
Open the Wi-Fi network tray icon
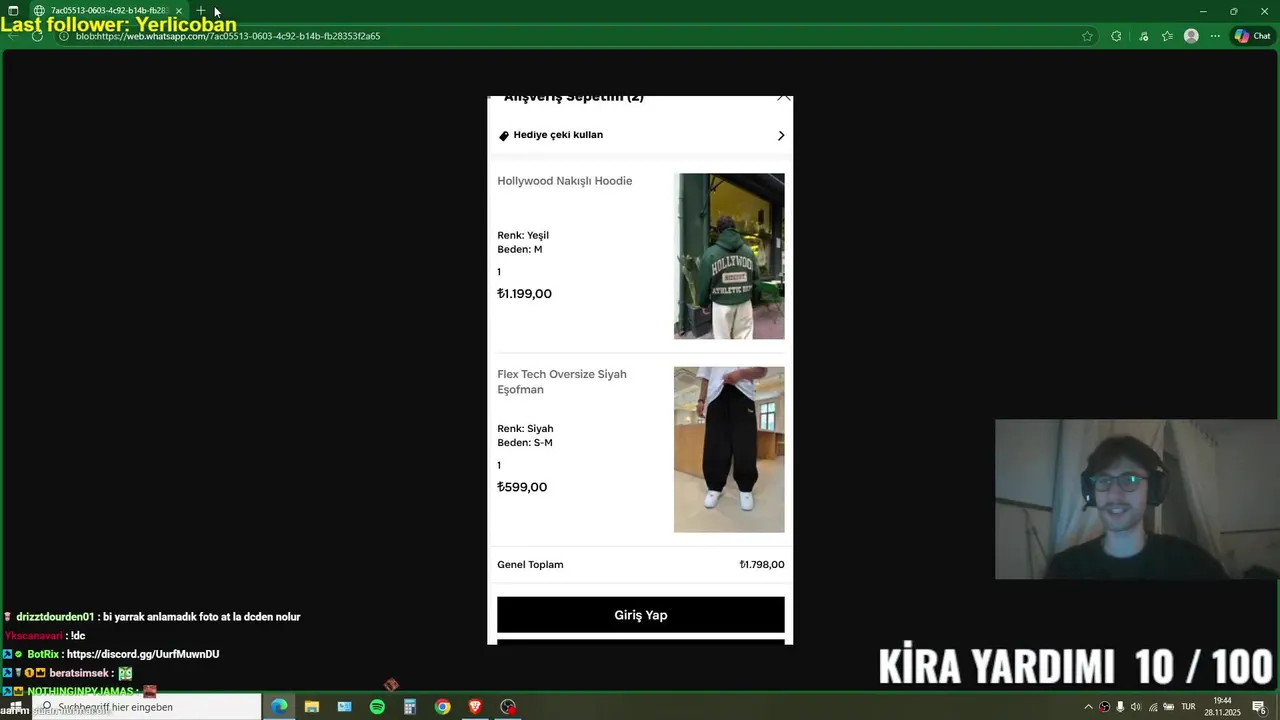tap(1152, 707)
